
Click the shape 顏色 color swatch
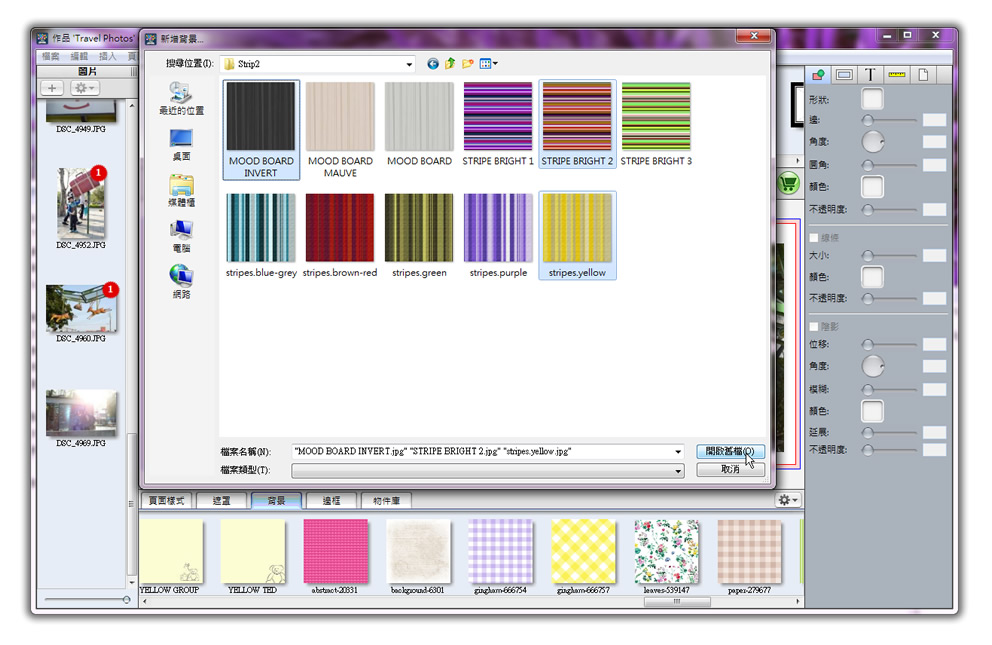click(873, 187)
